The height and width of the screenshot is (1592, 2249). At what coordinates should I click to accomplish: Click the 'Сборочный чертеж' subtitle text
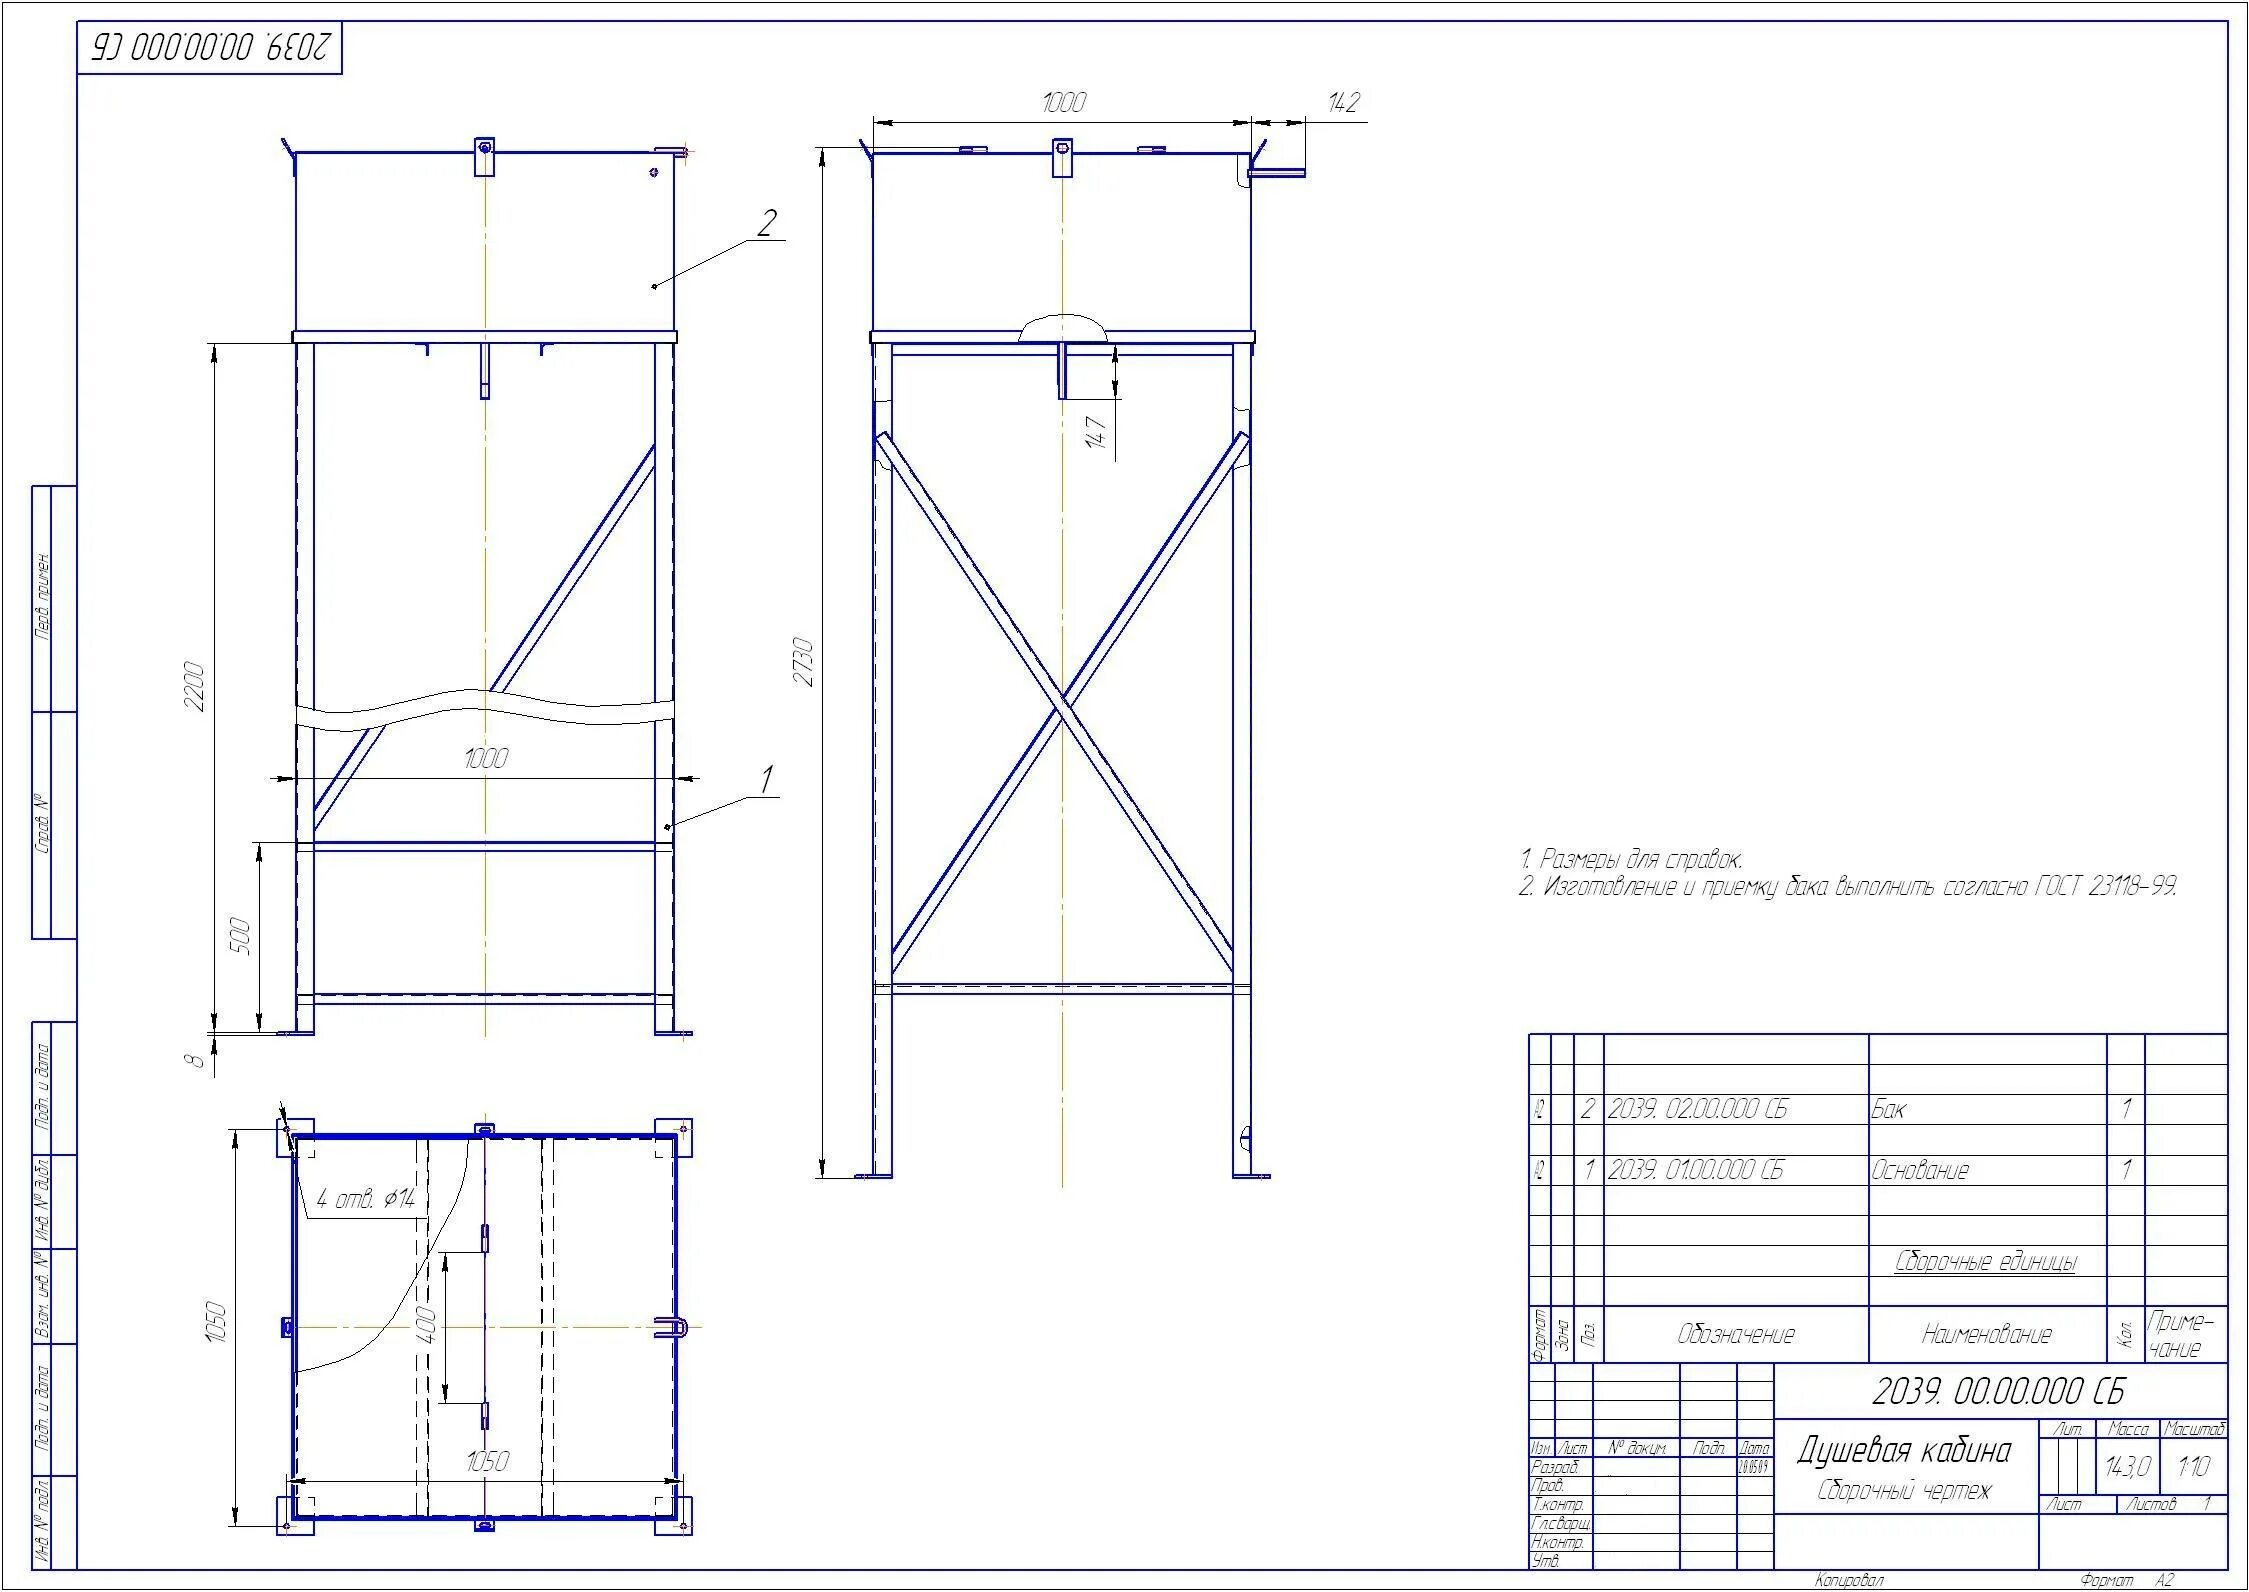point(1904,1491)
